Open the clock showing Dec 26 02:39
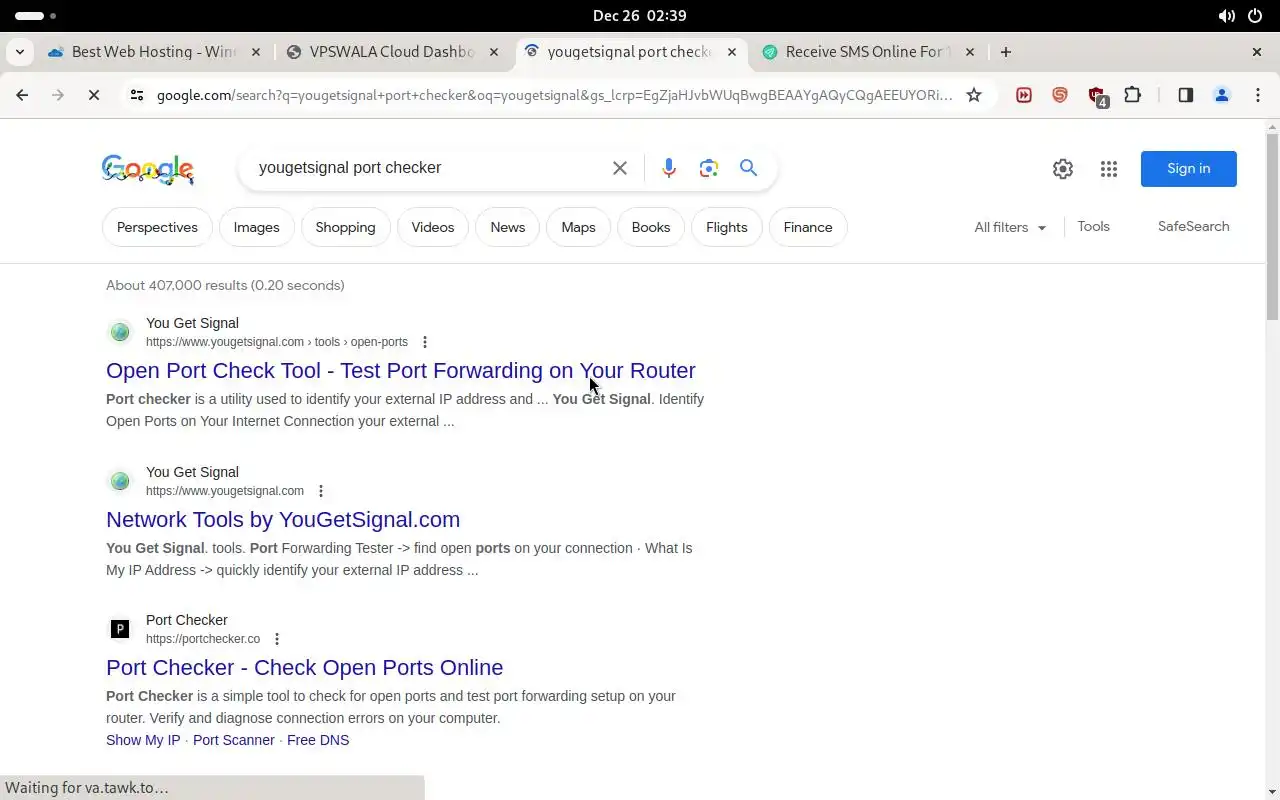Viewport: 1280px width, 800px height. (640, 16)
